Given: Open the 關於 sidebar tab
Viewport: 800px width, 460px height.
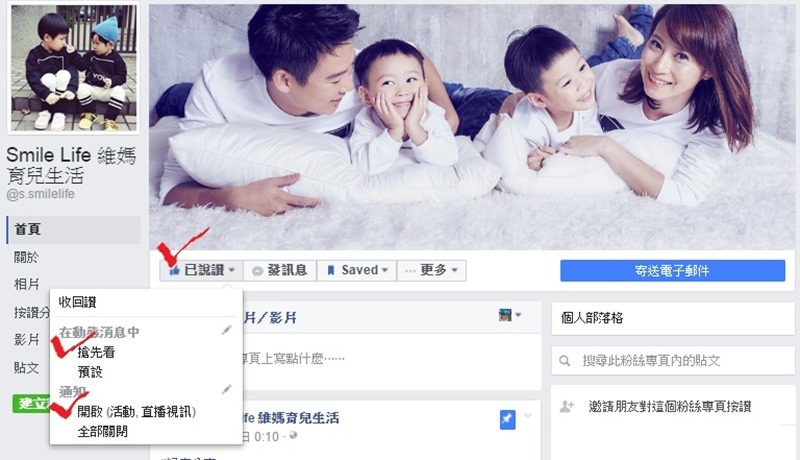Looking at the screenshot, I should point(27,257).
